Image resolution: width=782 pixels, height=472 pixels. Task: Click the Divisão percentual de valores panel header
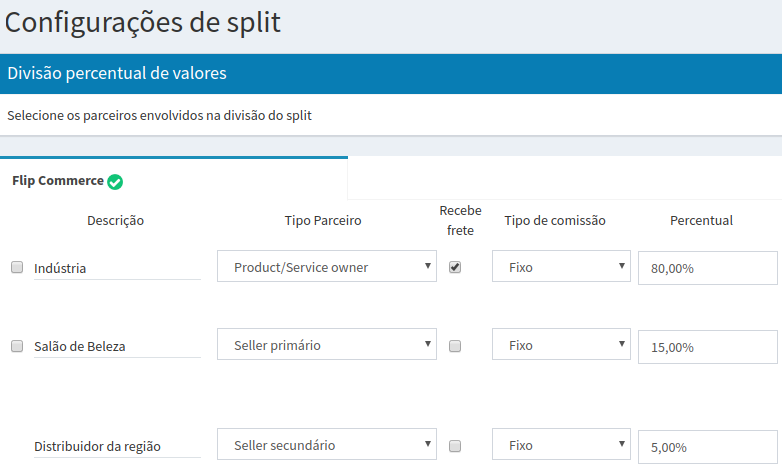(390, 74)
